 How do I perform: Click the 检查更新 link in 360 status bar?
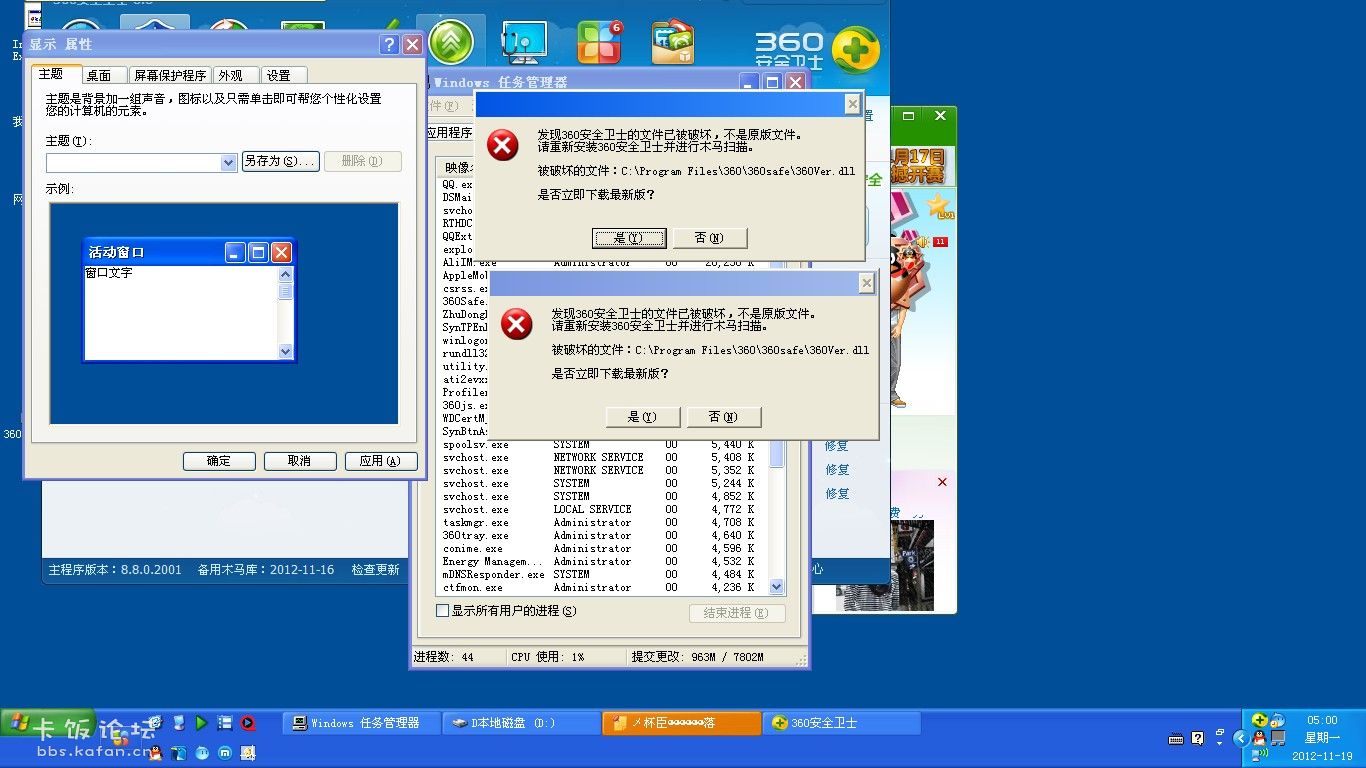point(375,570)
